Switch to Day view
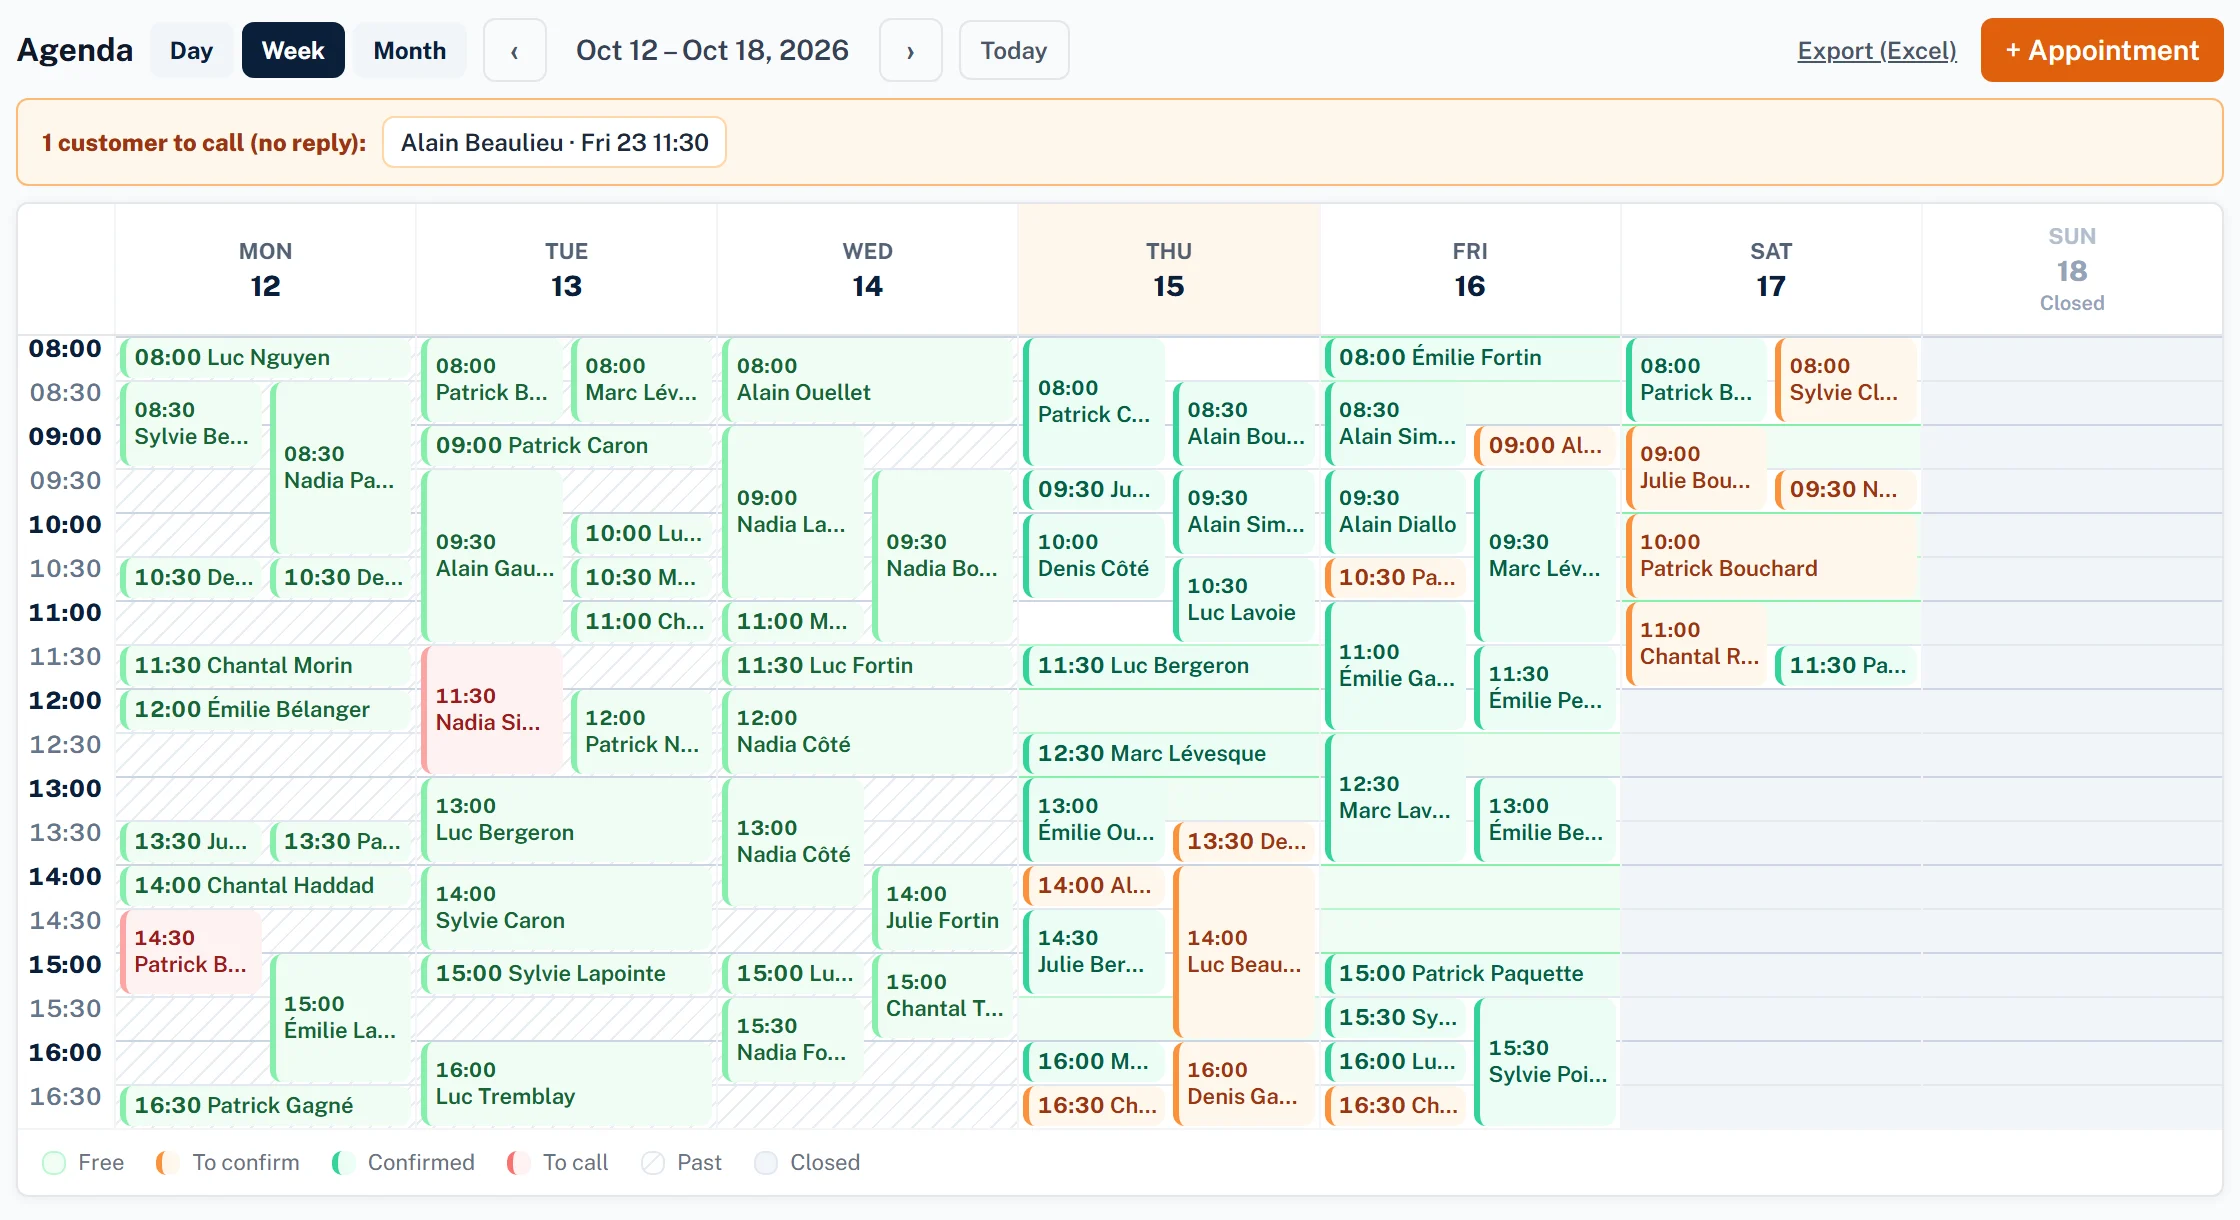Screen dimensions: 2240x1220 click(191, 51)
